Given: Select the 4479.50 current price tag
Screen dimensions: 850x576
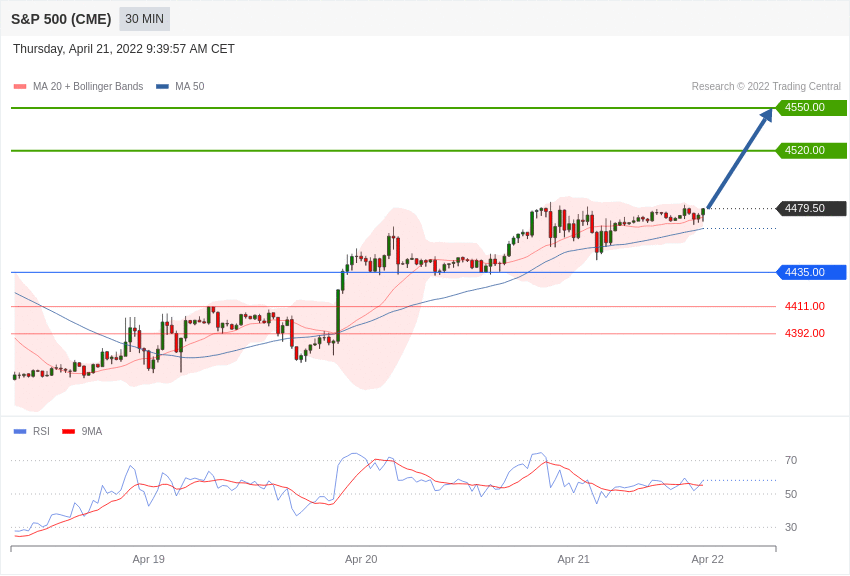Looking at the screenshot, I should point(812,208).
